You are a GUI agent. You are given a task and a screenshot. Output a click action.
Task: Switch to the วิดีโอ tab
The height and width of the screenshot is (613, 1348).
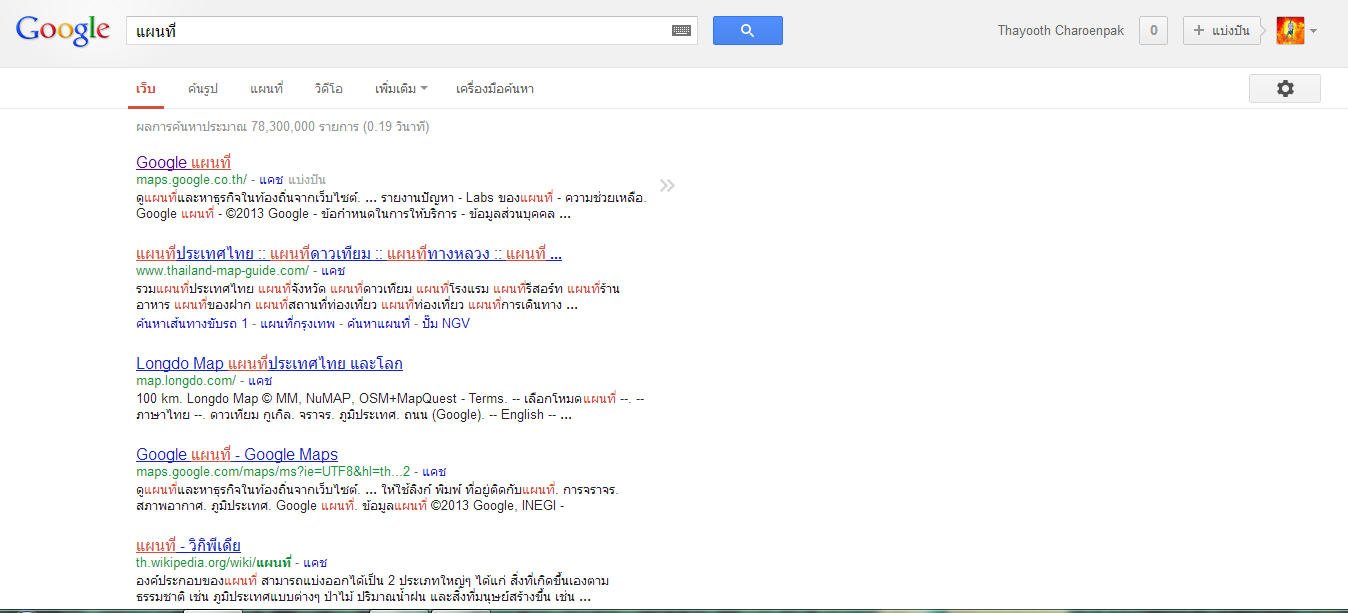328,89
